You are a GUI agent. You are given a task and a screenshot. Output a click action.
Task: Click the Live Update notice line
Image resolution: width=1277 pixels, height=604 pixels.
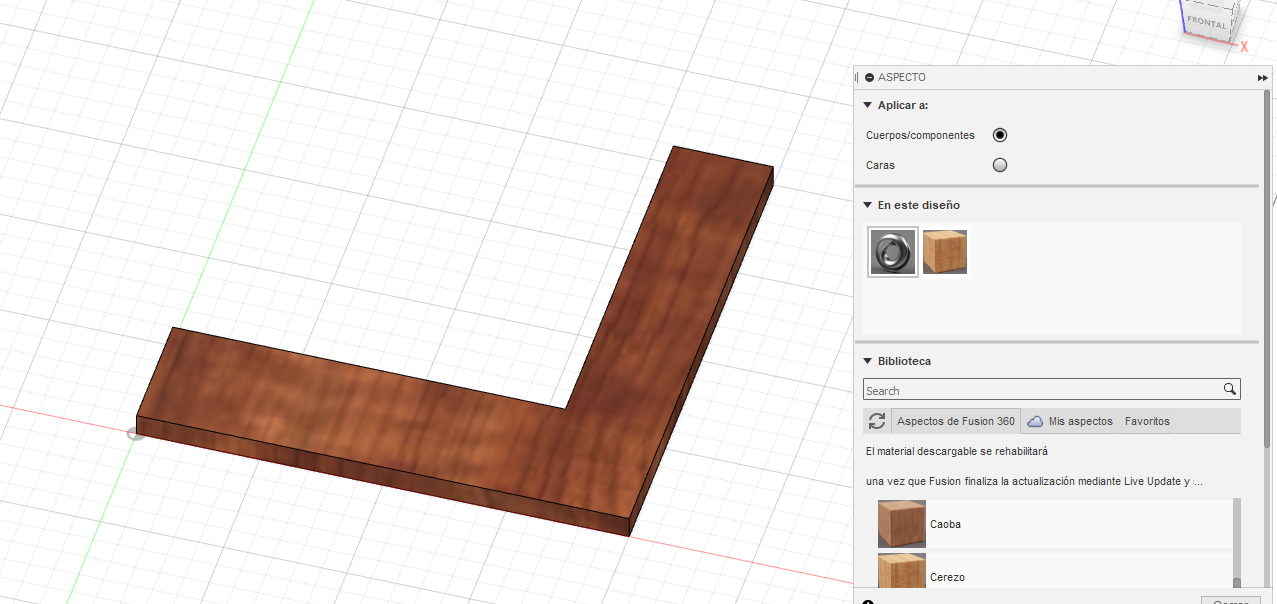coord(1034,481)
